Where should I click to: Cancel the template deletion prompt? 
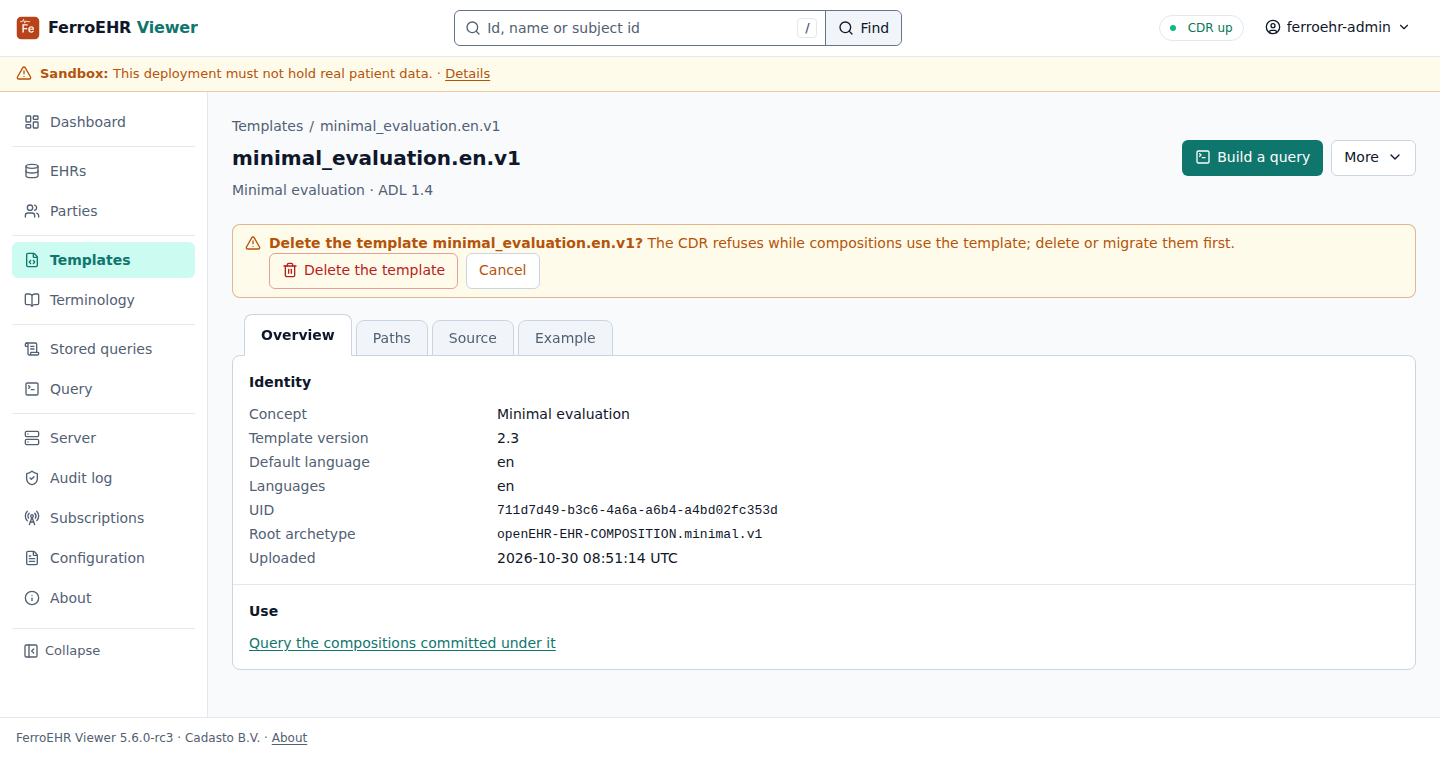coord(503,271)
